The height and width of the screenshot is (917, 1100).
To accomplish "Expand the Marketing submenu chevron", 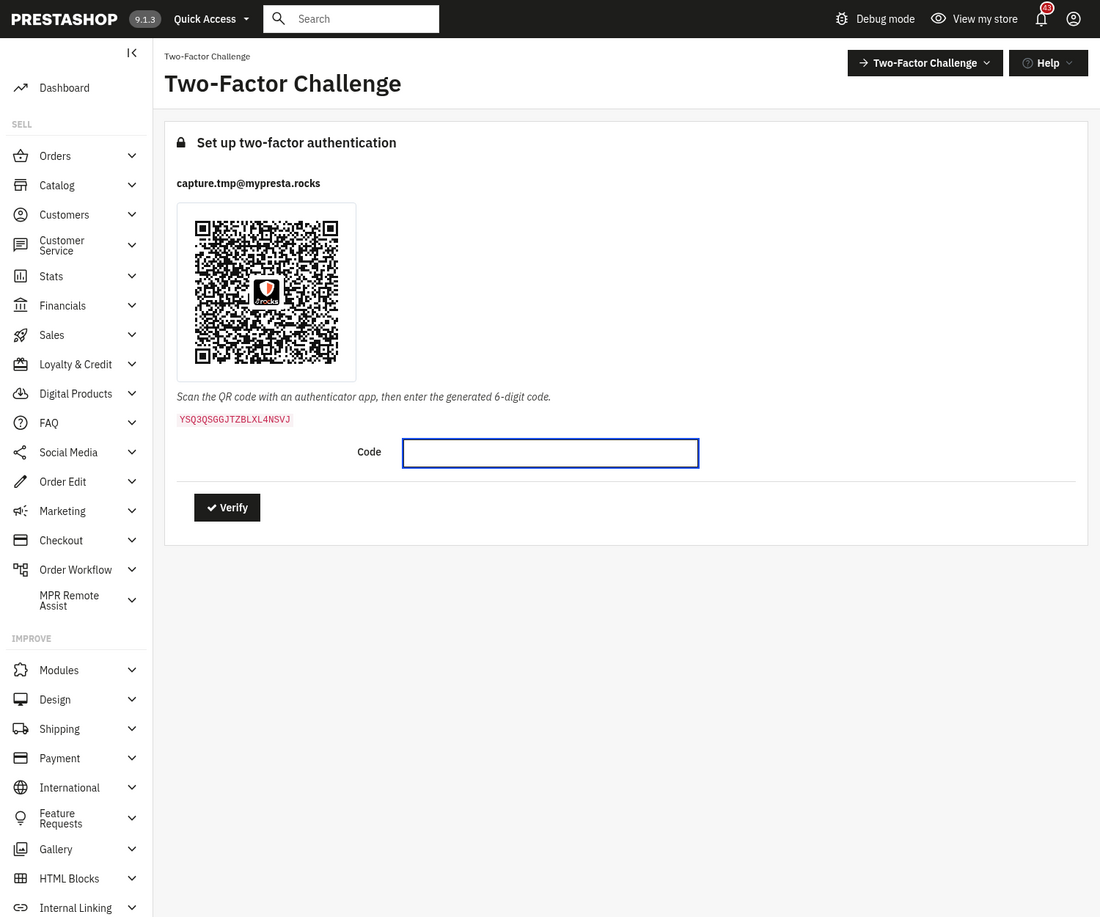I will (132, 511).
